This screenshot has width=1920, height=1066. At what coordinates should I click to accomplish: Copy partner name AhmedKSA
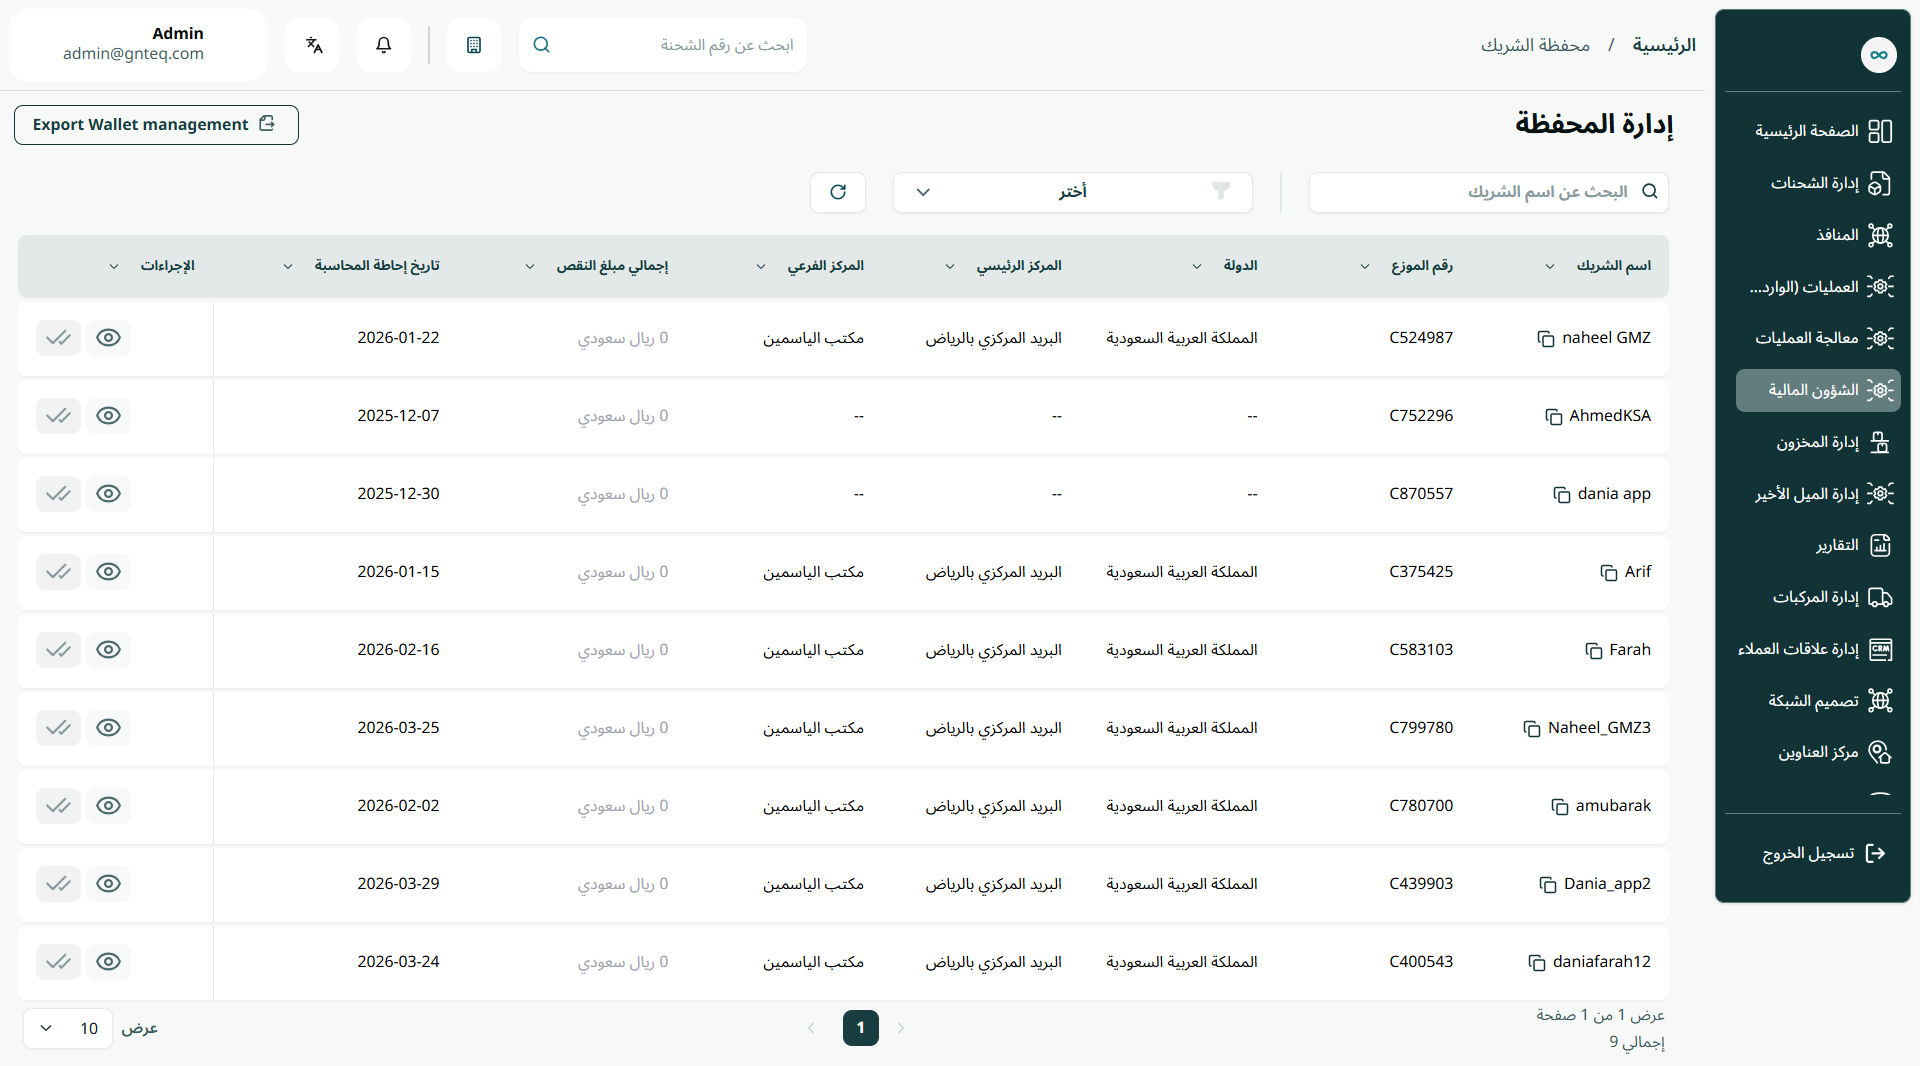[1553, 417]
